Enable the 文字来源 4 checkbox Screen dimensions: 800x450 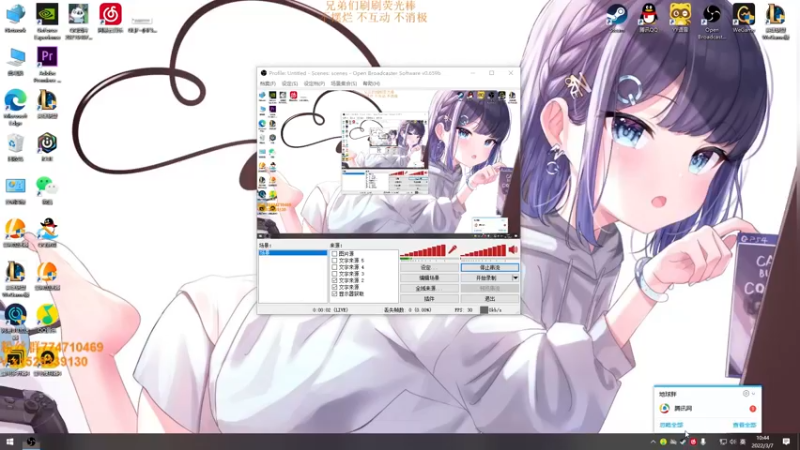click(x=334, y=267)
